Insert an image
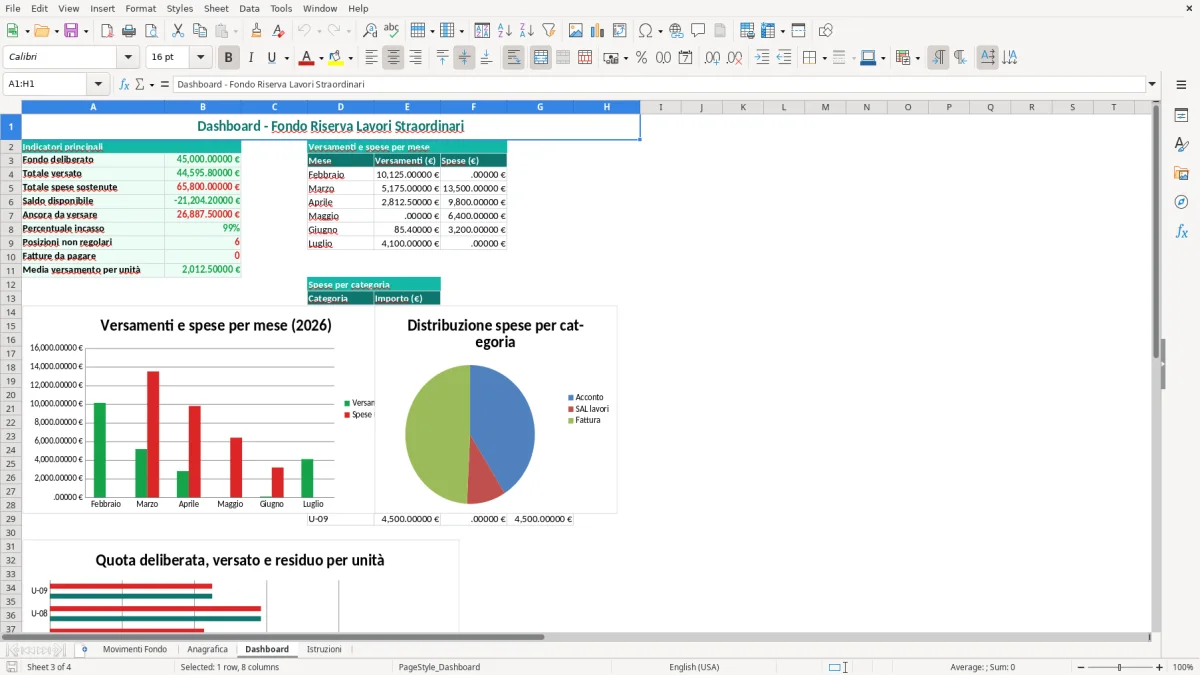Image resolution: width=1200 pixels, height=675 pixels. coord(576,31)
